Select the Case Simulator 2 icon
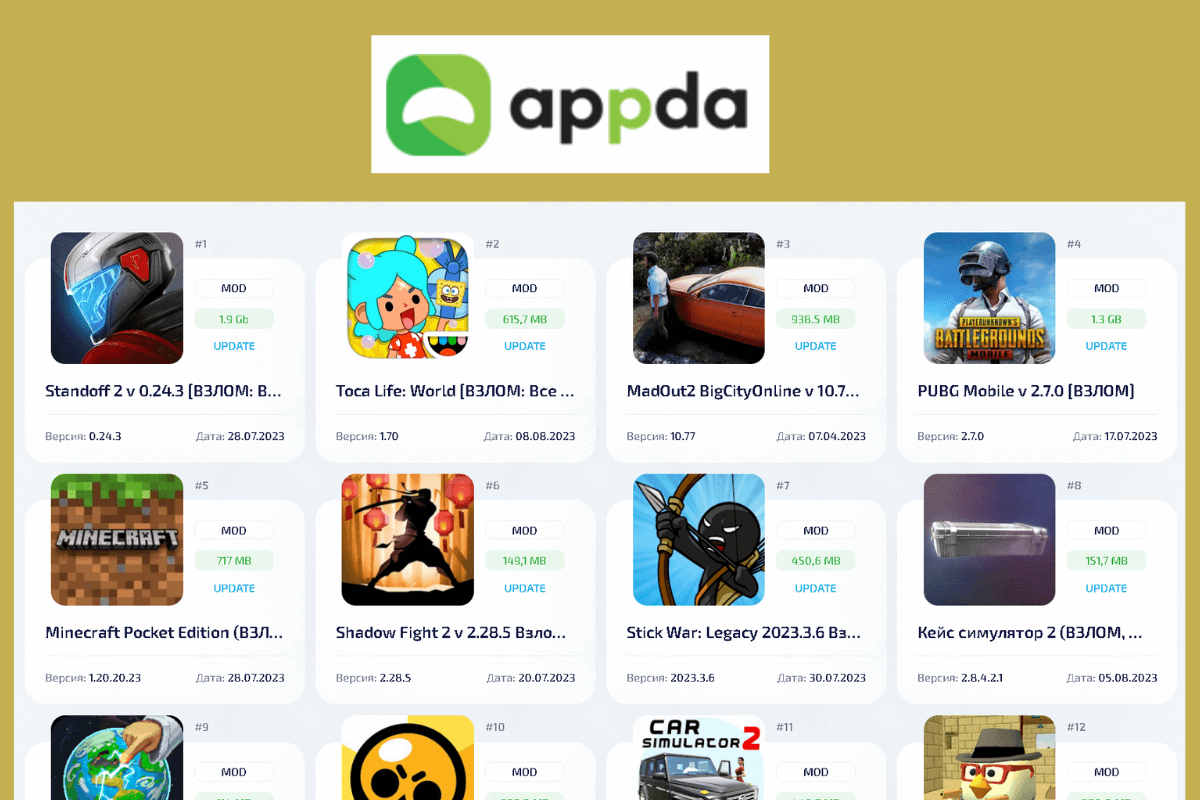The image size is (1200, 800). pos(989,540)
